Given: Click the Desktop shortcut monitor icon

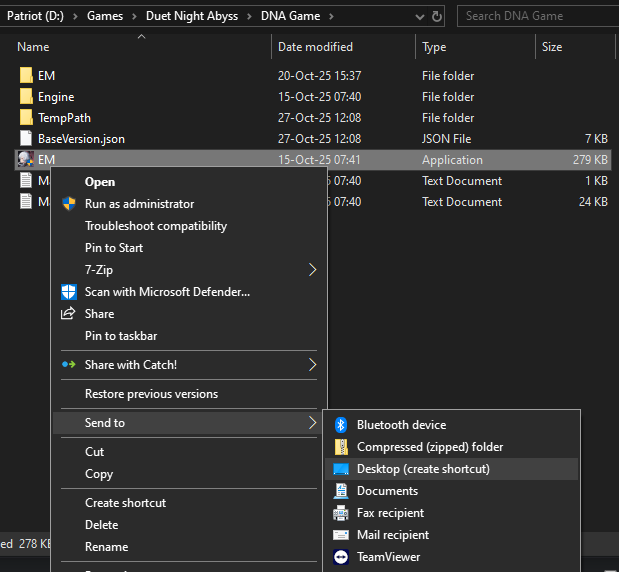Looking at the screenshot, I should pos(341,469).
